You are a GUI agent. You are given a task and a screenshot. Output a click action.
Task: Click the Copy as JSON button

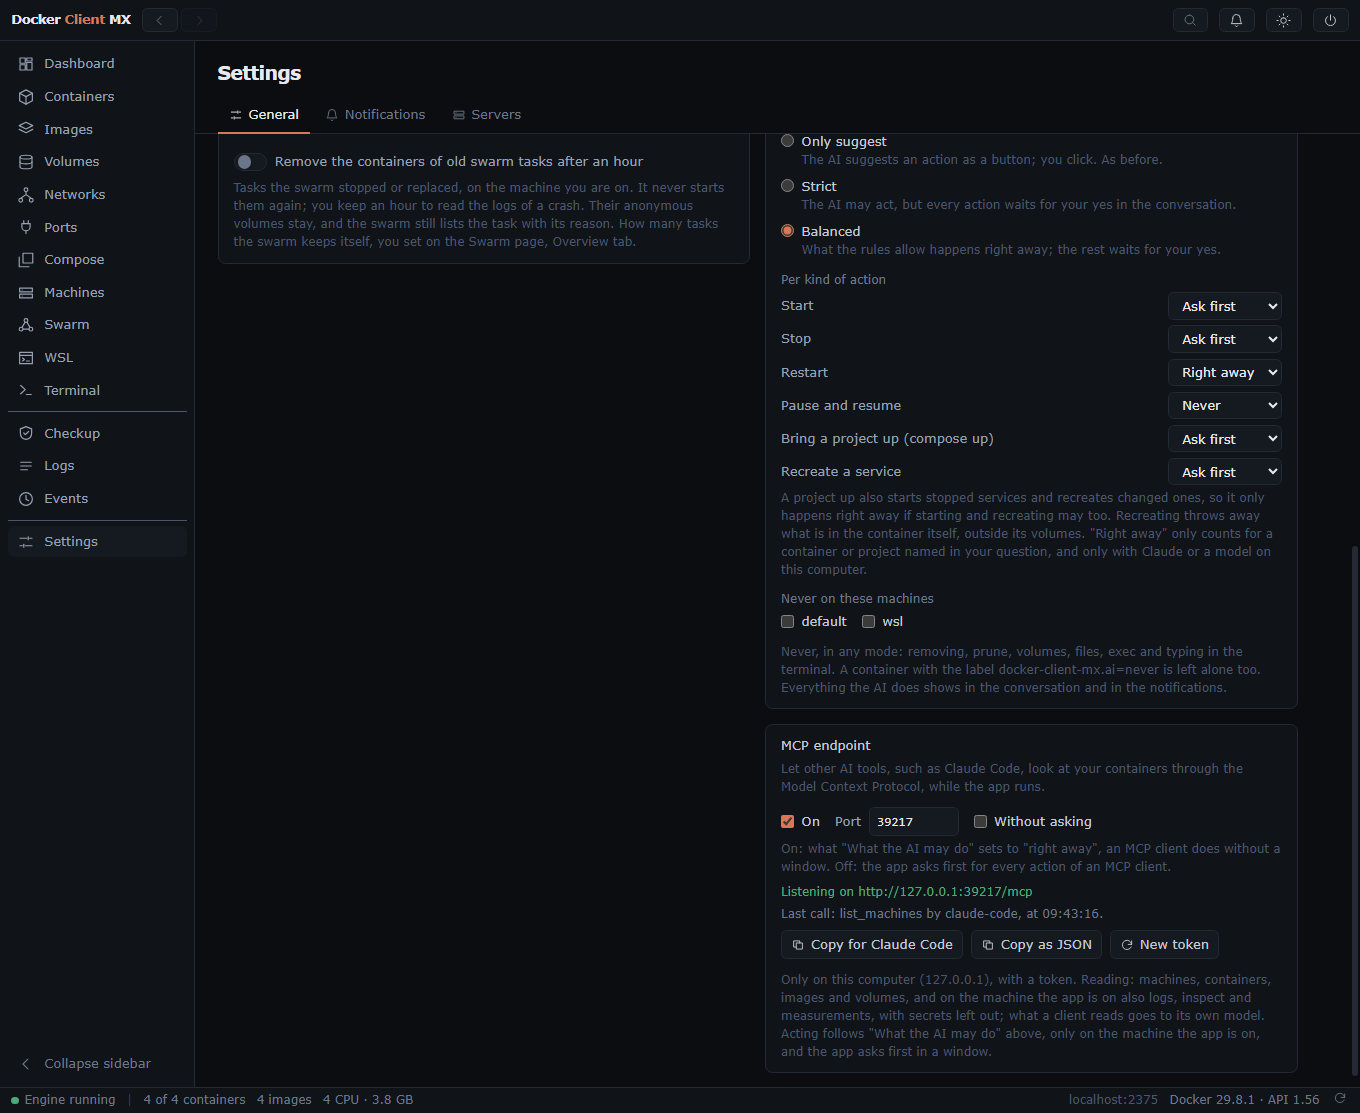point(1037,945)
